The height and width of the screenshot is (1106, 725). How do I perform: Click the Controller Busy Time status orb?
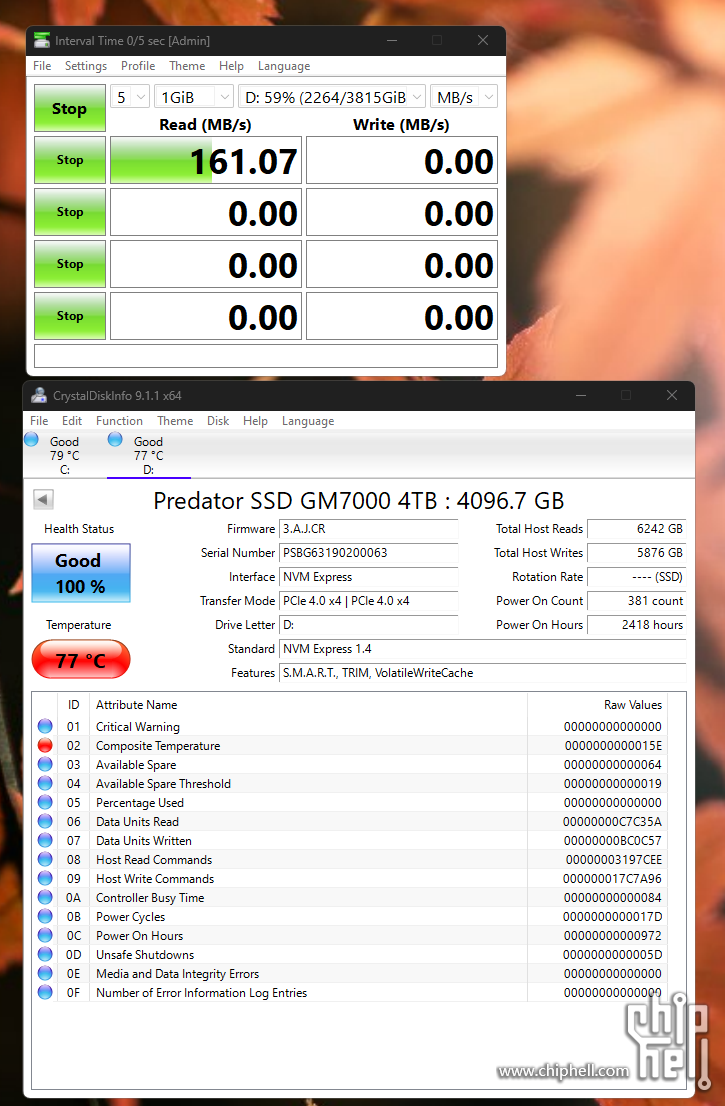click(45, 897)
